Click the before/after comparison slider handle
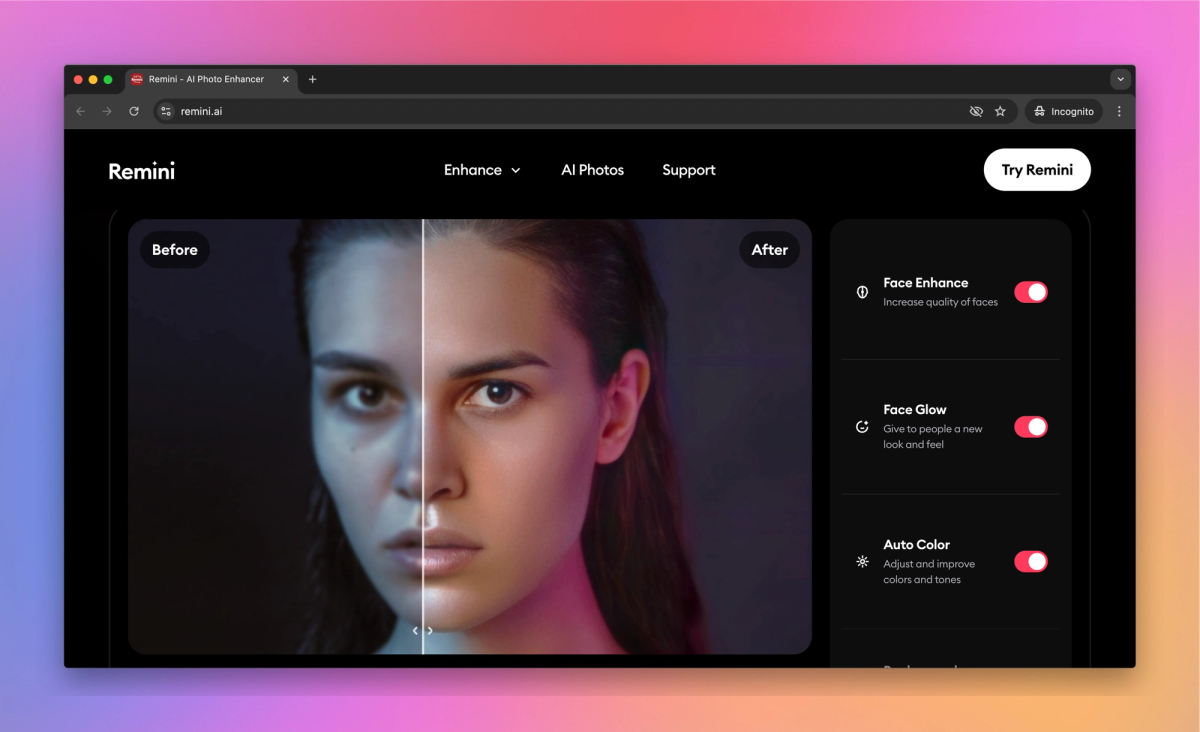 (423, 631)
